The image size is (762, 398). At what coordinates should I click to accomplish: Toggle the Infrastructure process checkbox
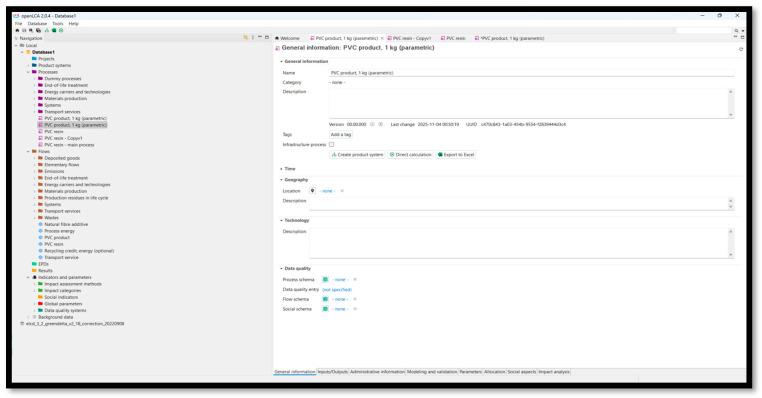(x=331, y=144)
